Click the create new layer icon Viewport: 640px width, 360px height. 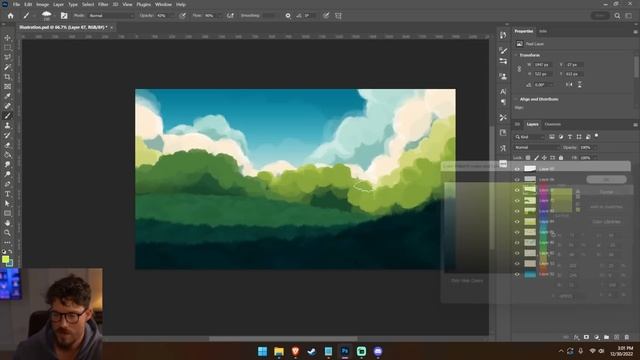click(x=617, y=337)
